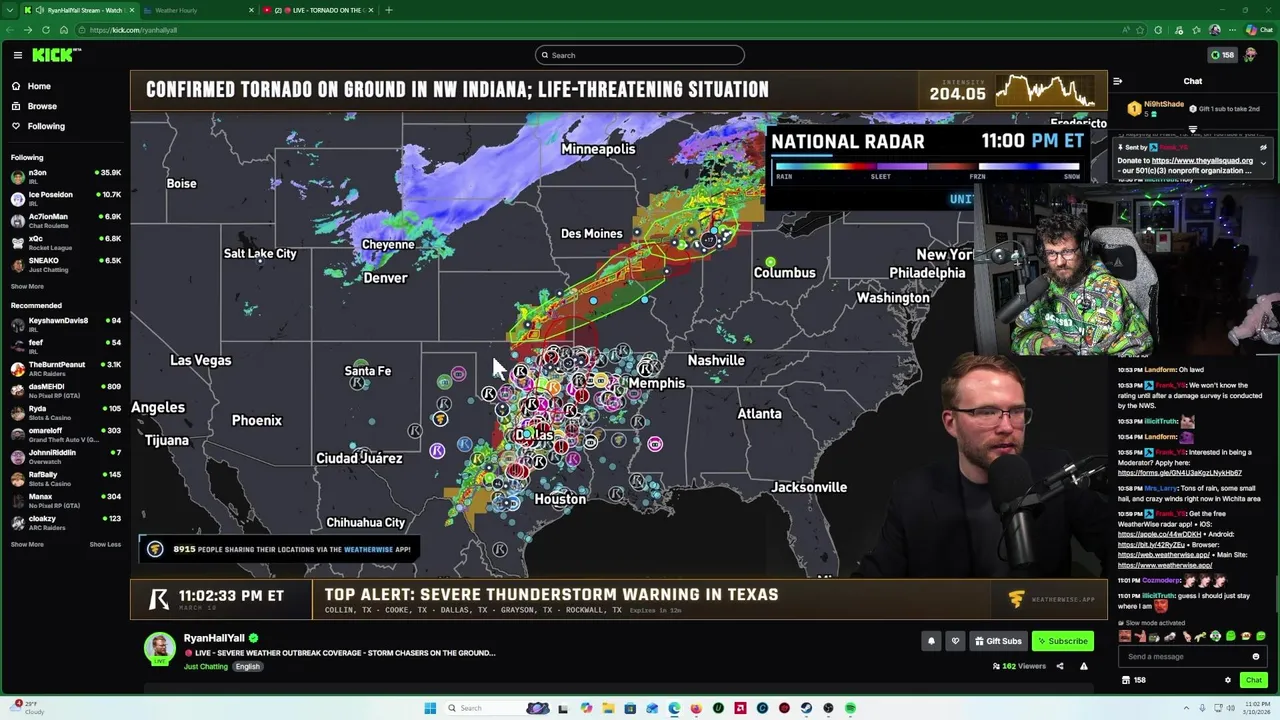Viewport: 1280px width, 720px height.
Task: Click the English language tag
Action: pyautogui.click(x=247, y=666)
